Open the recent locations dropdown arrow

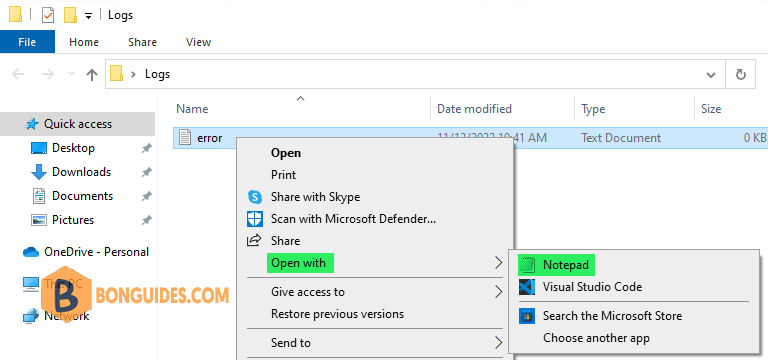(71, 74)
